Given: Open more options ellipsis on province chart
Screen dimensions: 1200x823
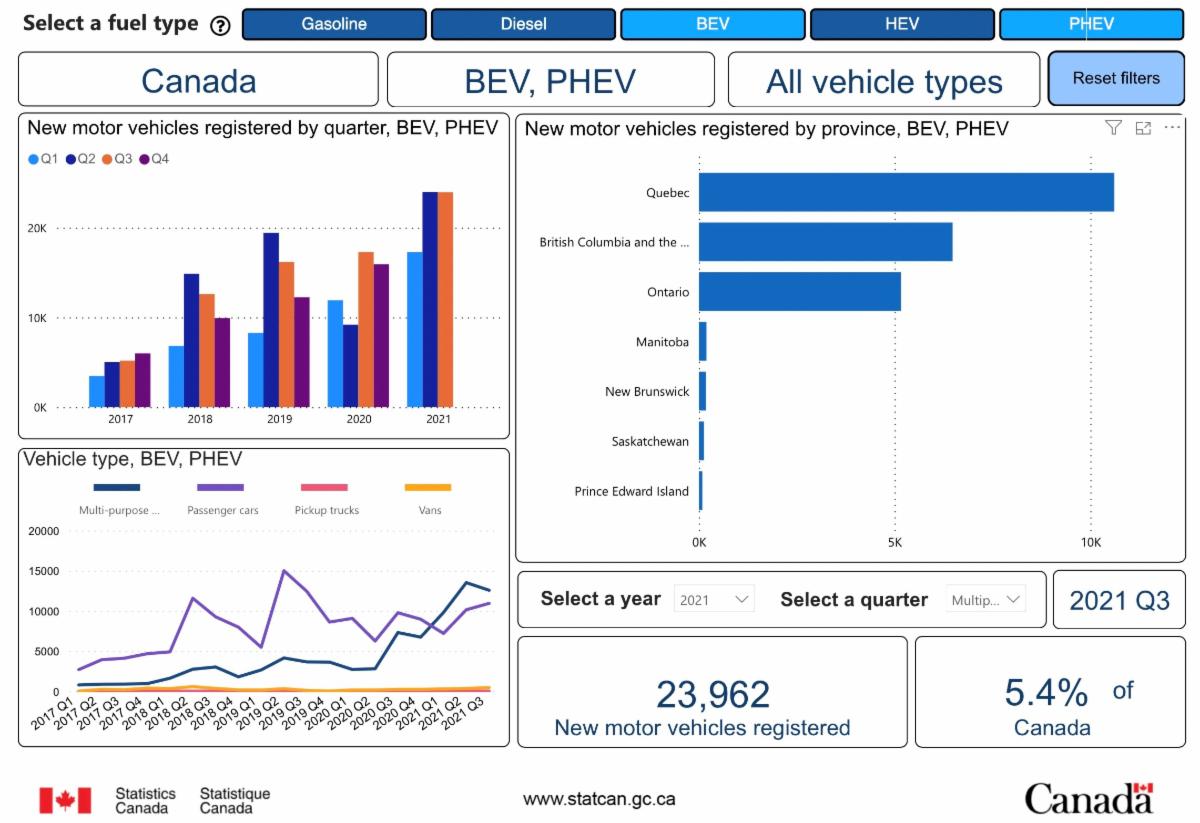Looking at the screenshot, I should [1172, 128].
